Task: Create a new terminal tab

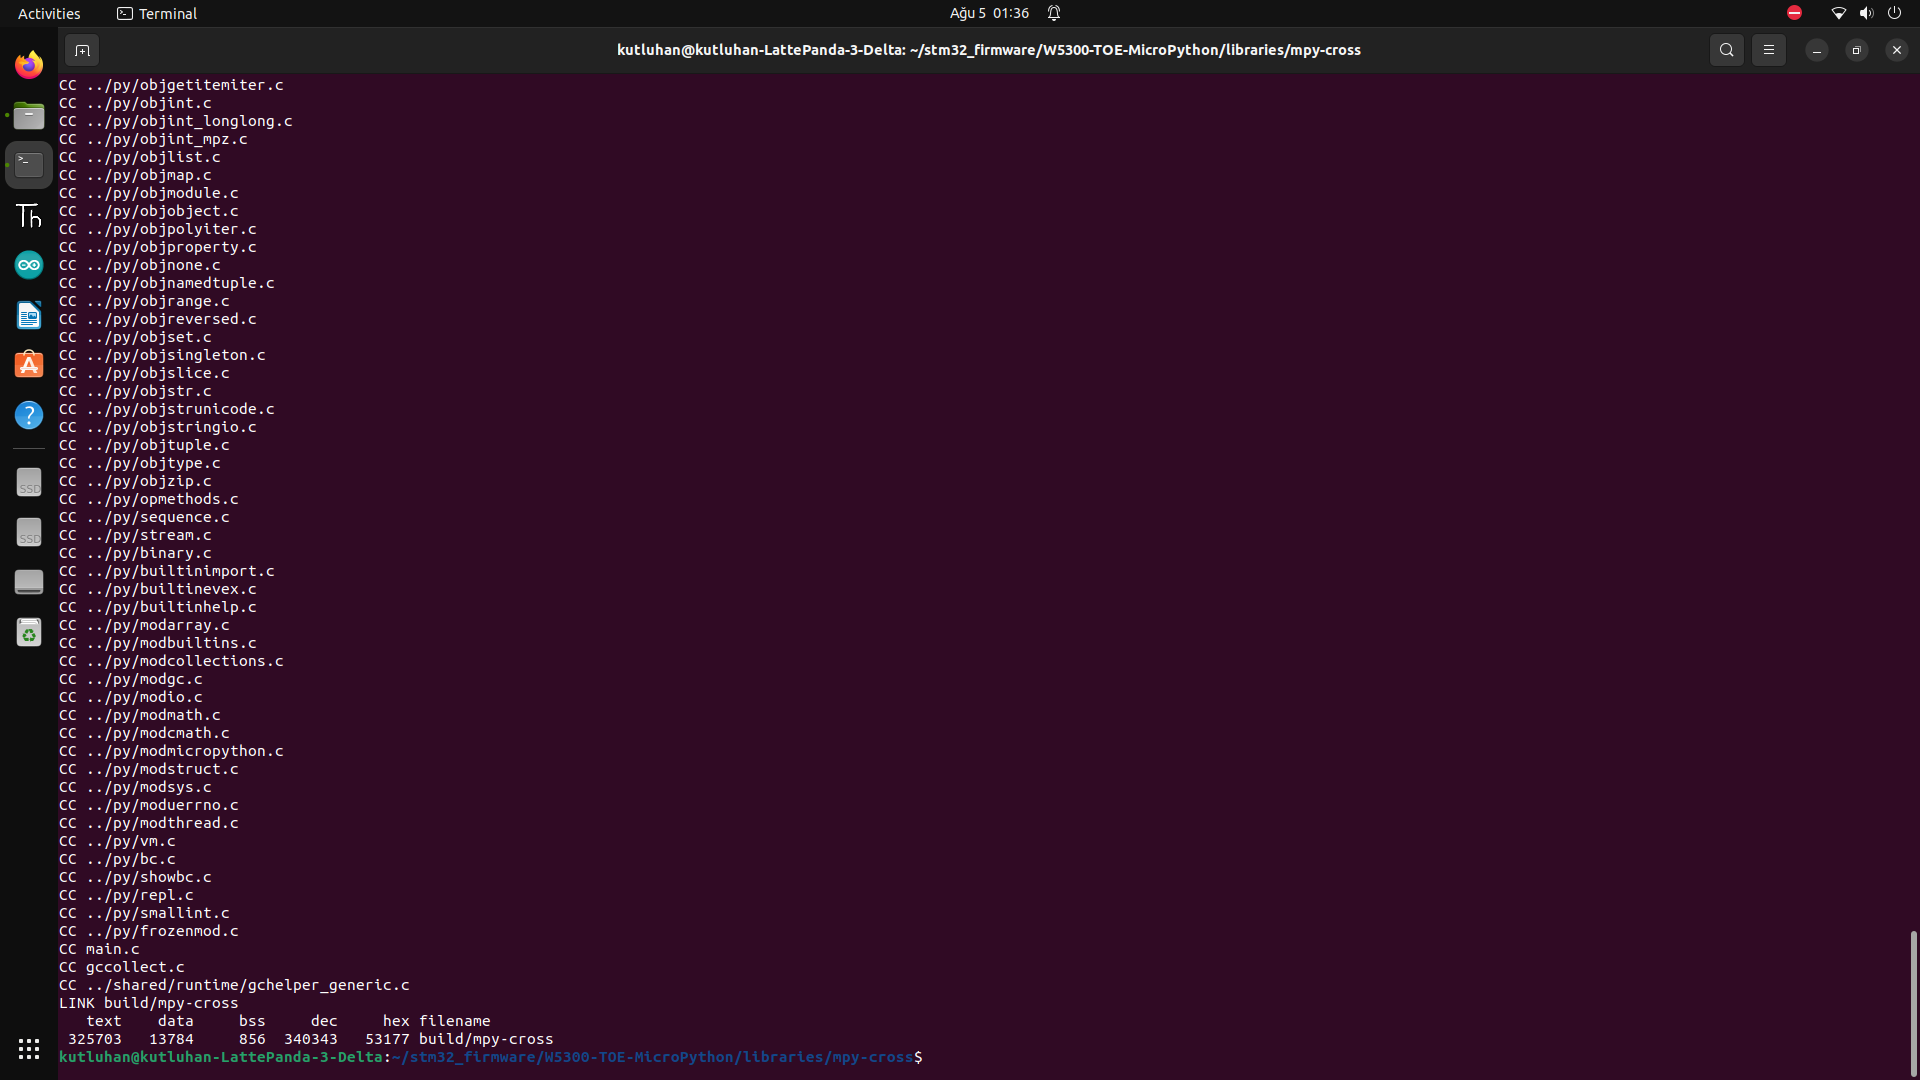Action: click(x=82, y=49)
